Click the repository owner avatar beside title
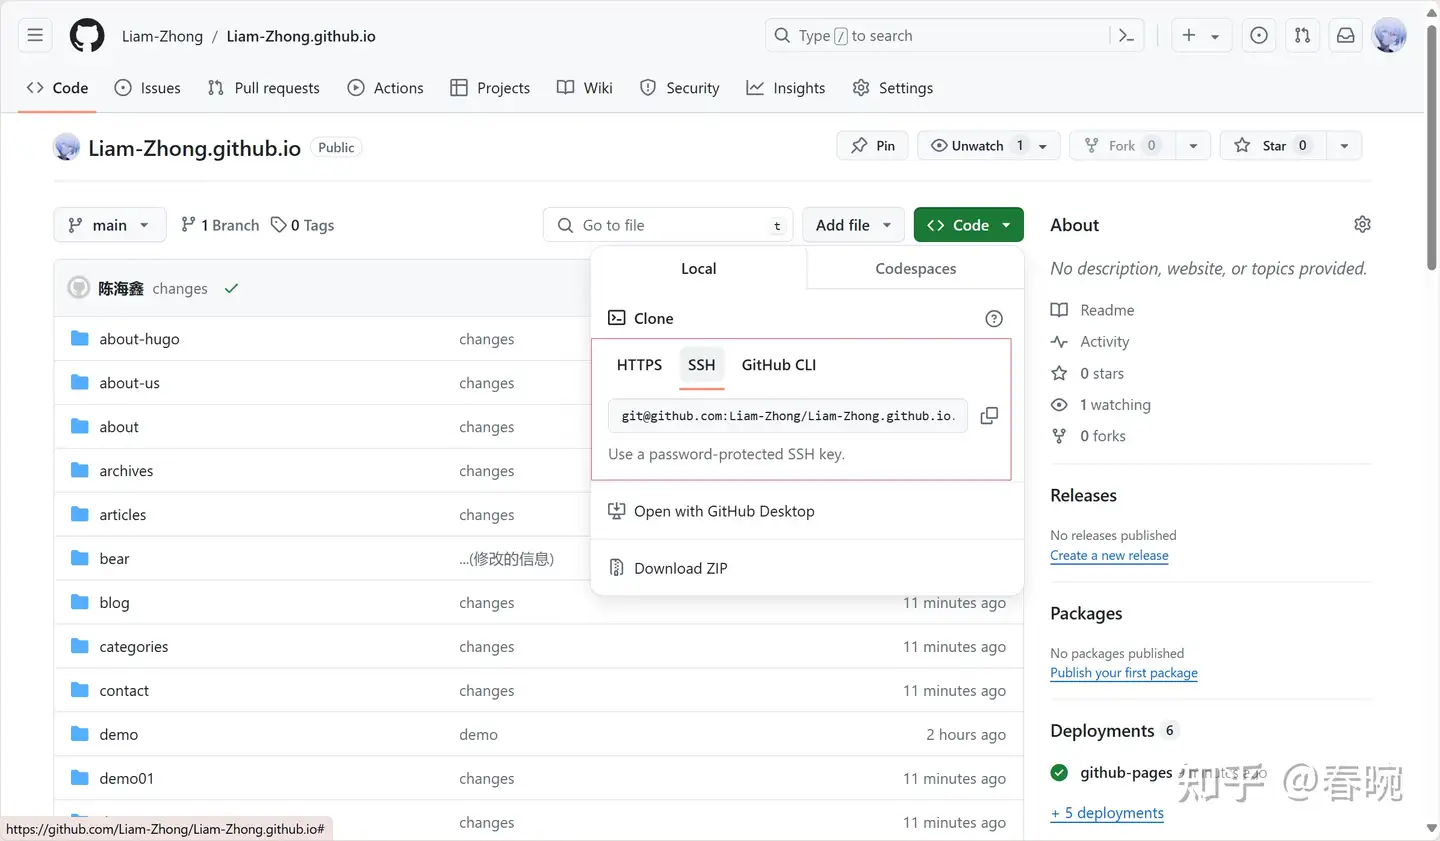1440x841 pixels. [x=66, y=147]
